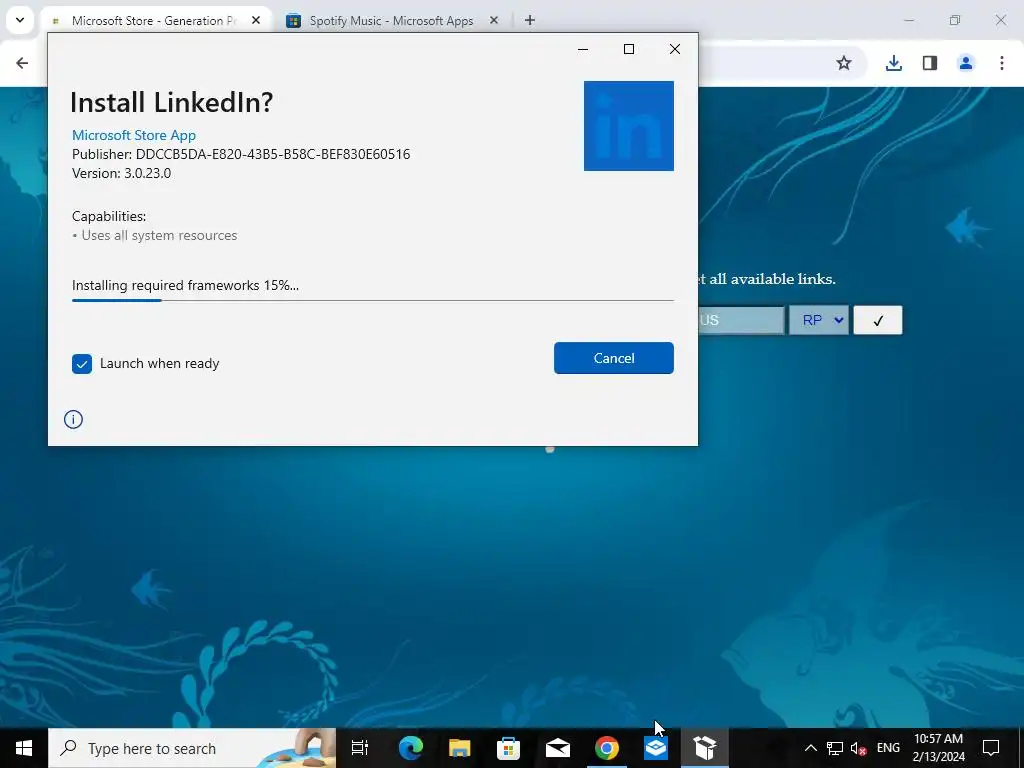The image size is (1024, 768).
Task: Restore down the Chrome window
Action: pos(955,20)
